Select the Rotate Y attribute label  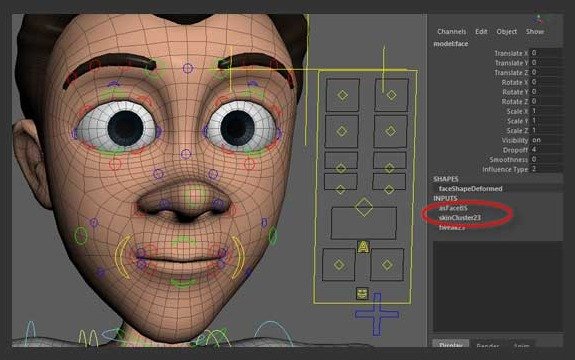[x=515, y=92]
